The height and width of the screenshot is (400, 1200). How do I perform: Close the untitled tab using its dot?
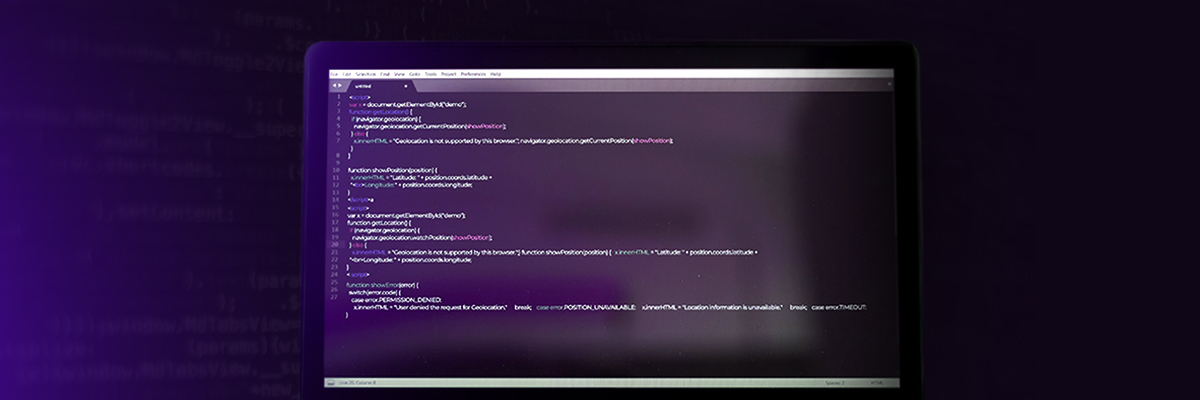coord(405,85)
